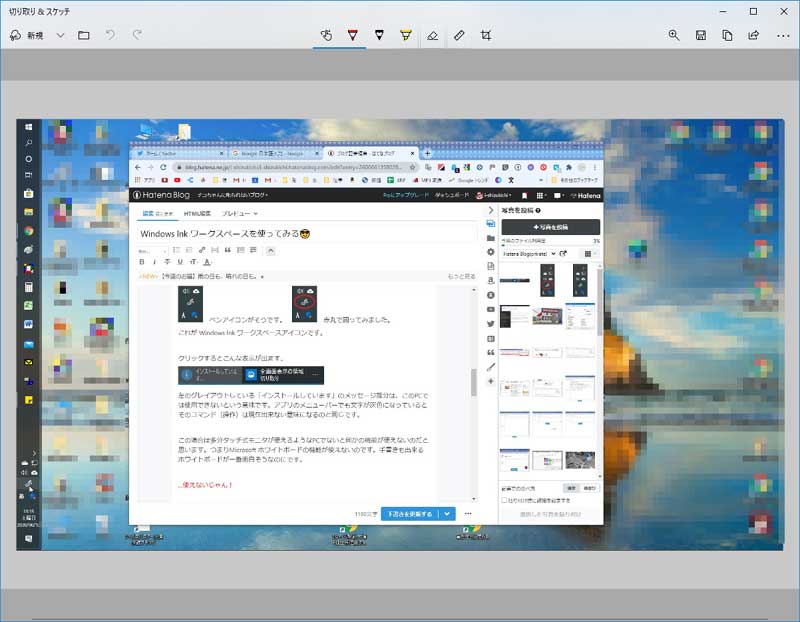Save the snip with the floppy icon
800x622 pixels.
(x=701, y=35)
